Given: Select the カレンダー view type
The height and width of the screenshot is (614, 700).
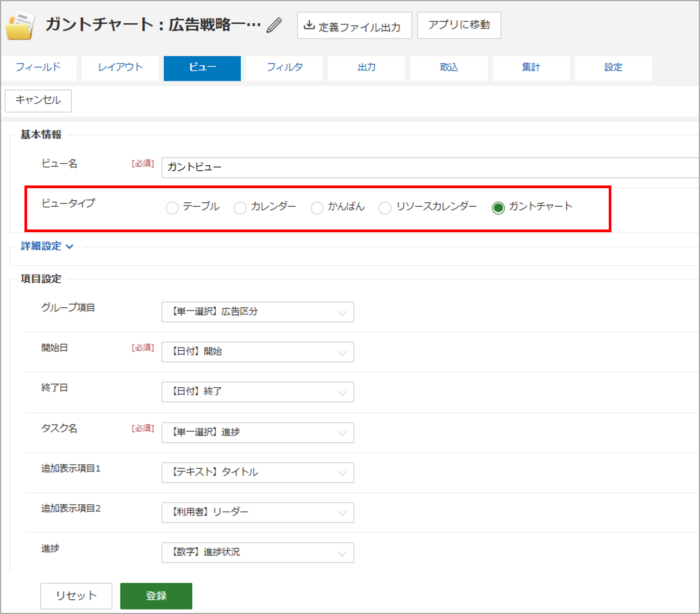Looking at the screenshot, I should tap(240, 208).
